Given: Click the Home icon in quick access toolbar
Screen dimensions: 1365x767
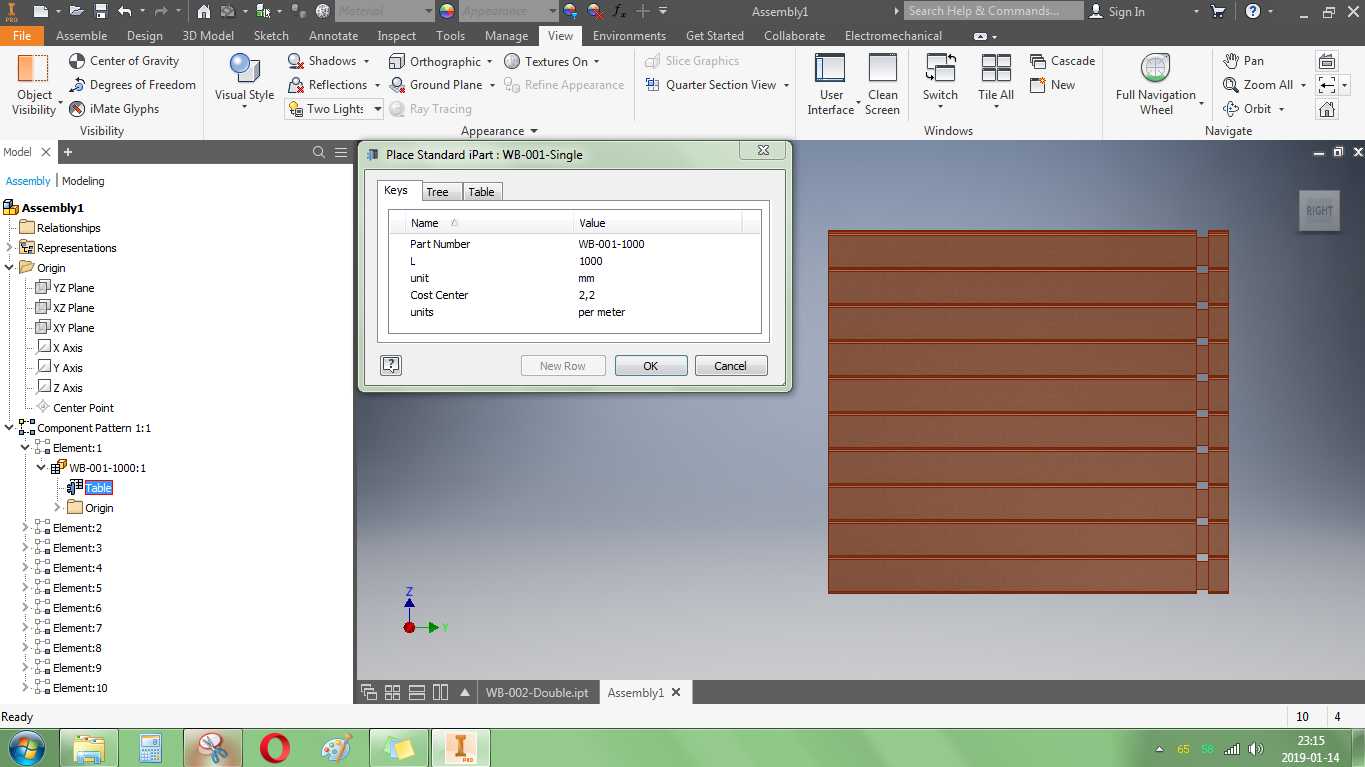Looking at the screenshot, I should pyautogui.click(x=203, y=12).
